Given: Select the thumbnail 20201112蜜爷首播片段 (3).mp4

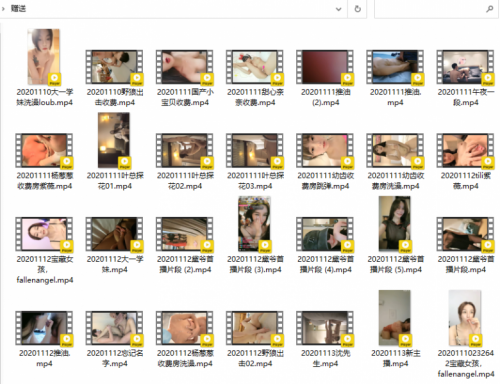Looking at the screenshot, I should coord(255,224).
